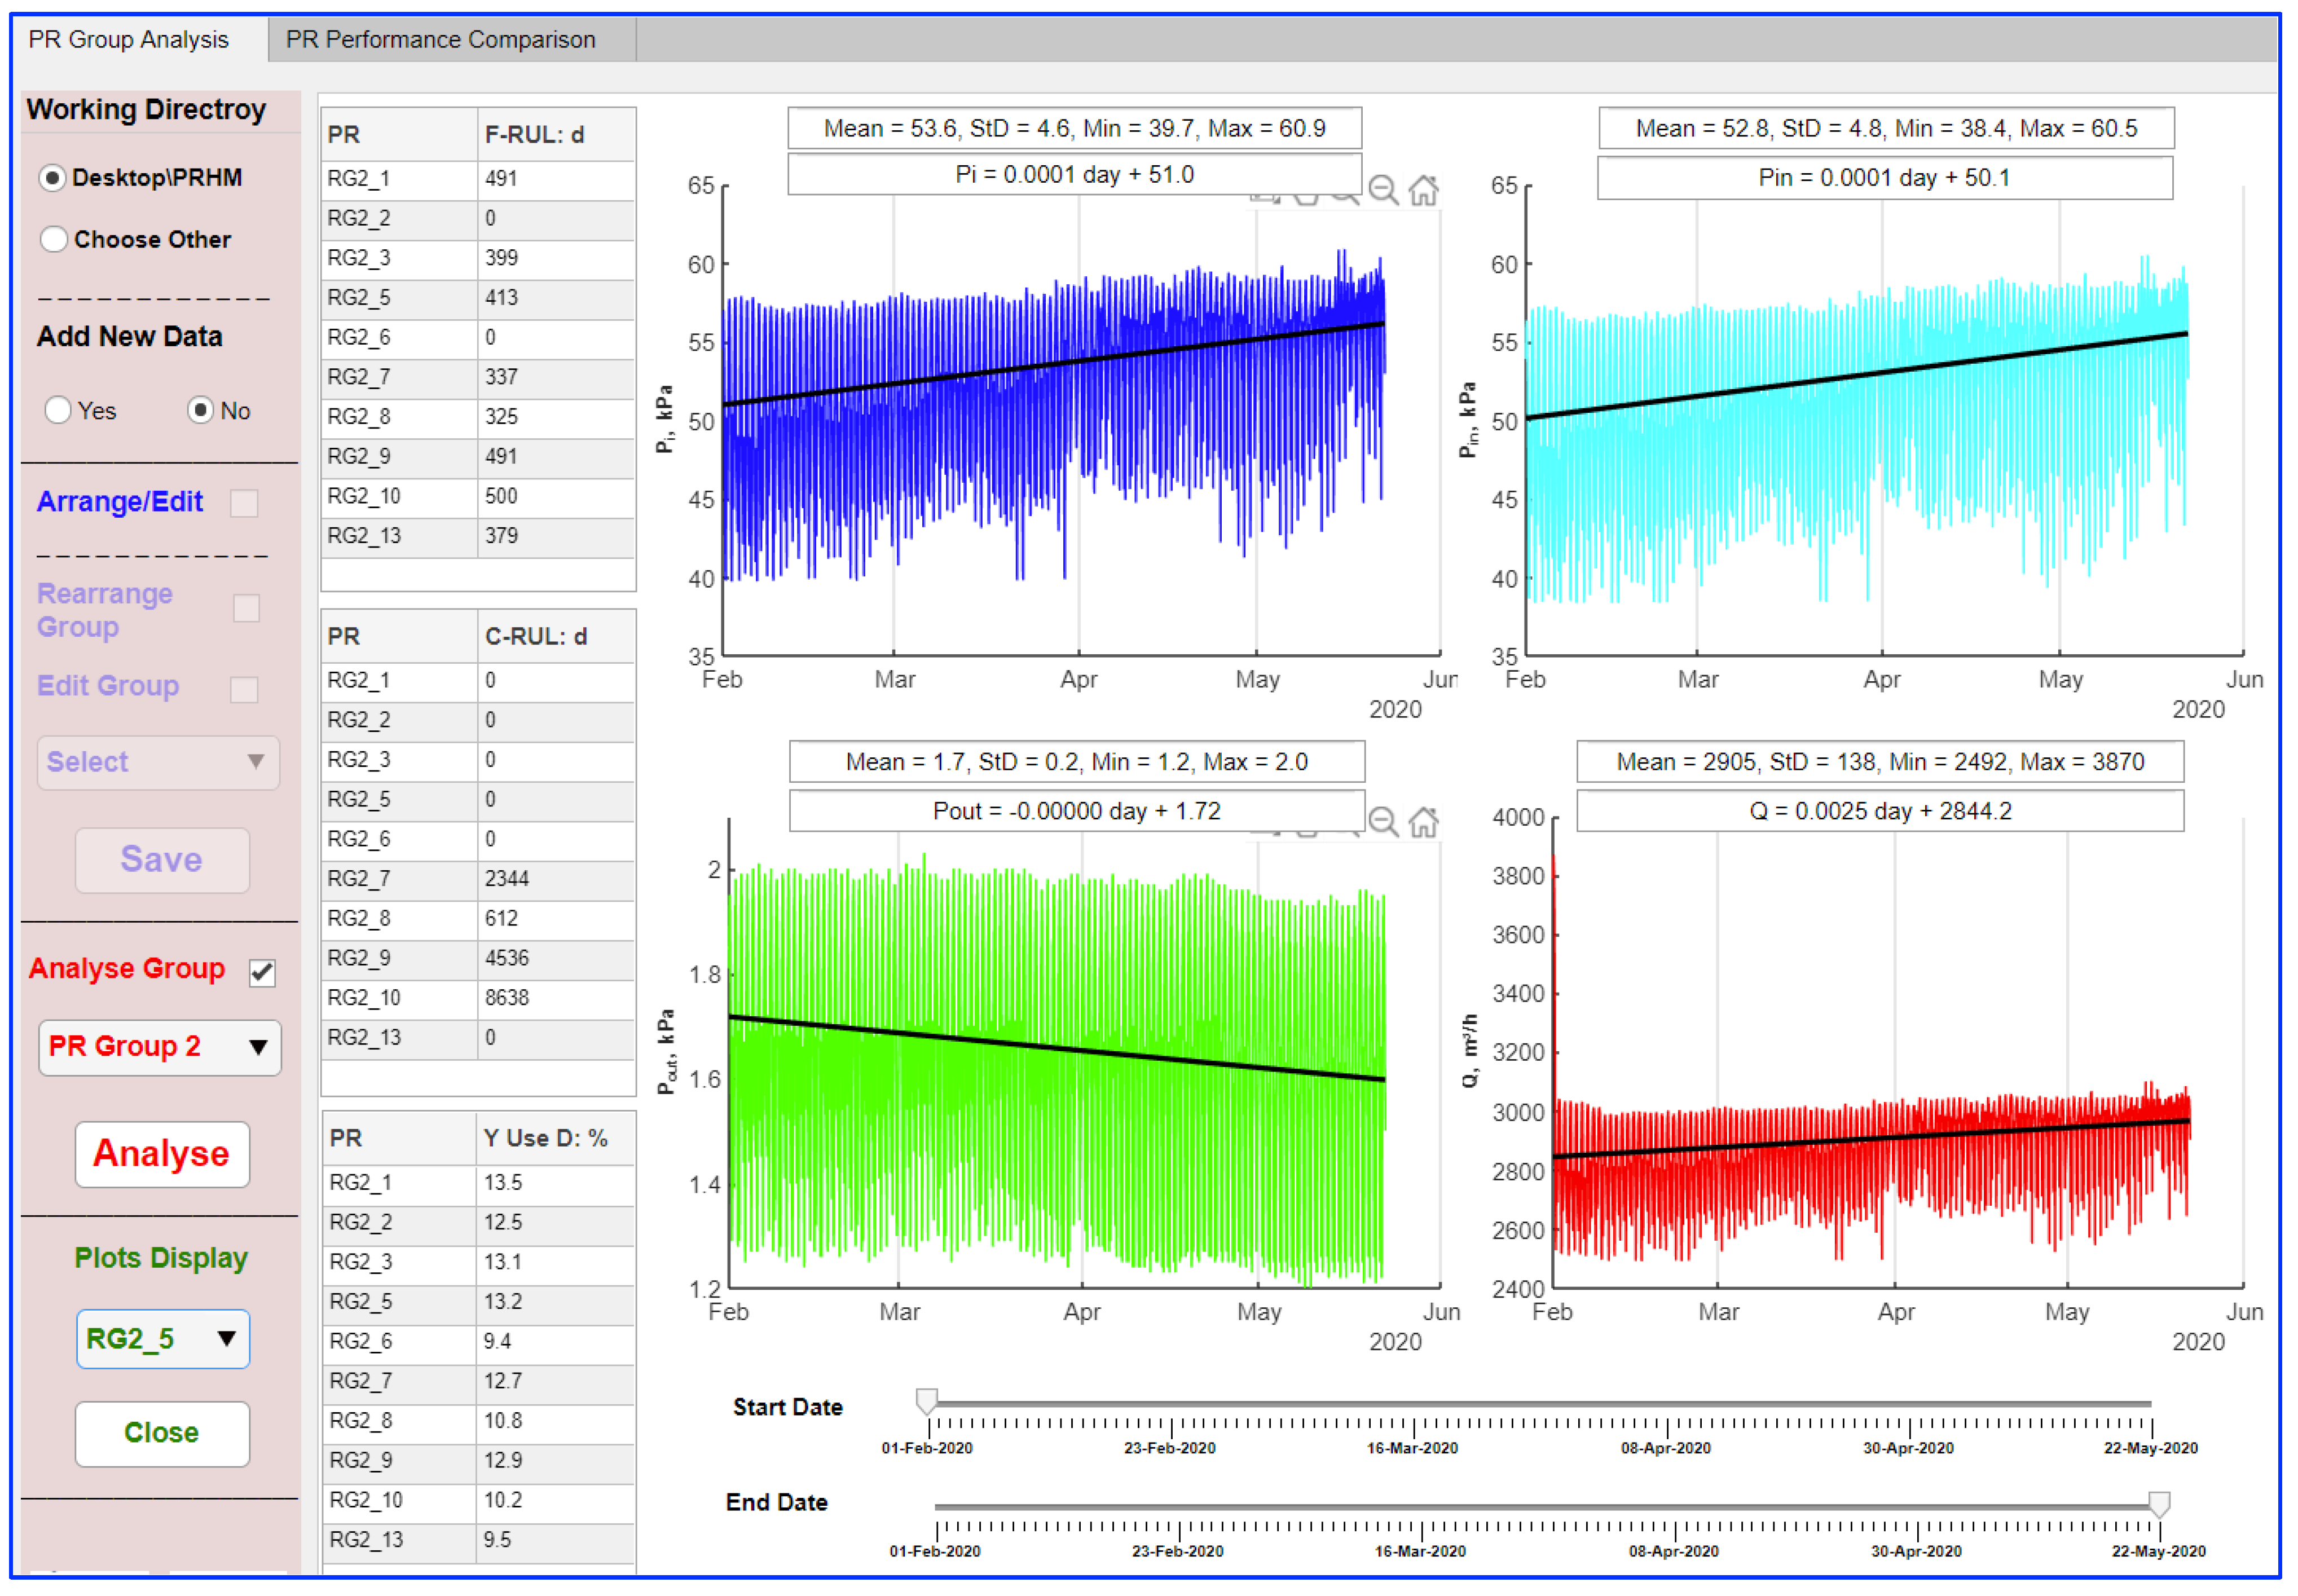Uncheck the Analyse Group checkbox

(x=262, y=972)
